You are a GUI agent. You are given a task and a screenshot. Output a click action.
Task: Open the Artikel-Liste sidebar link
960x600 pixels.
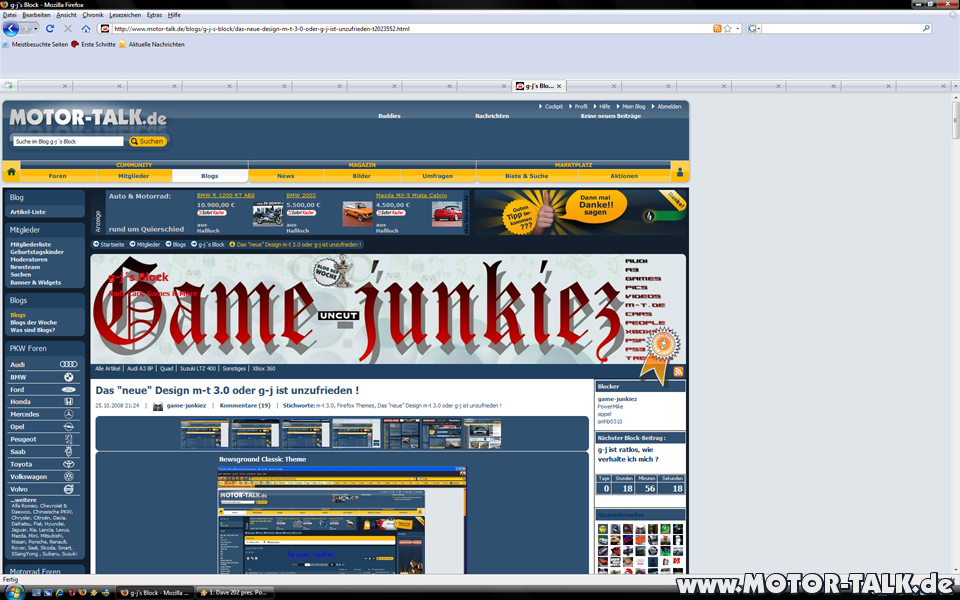(28, 212)
